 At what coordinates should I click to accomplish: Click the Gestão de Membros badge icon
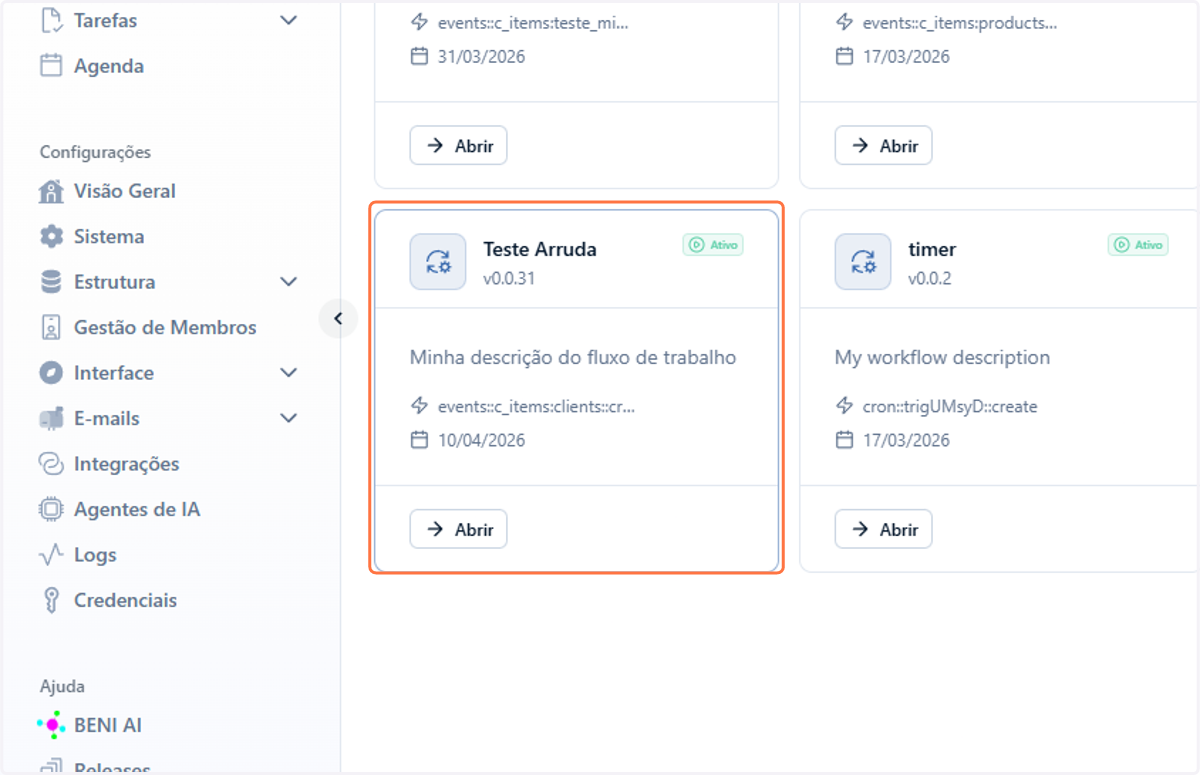51,328
